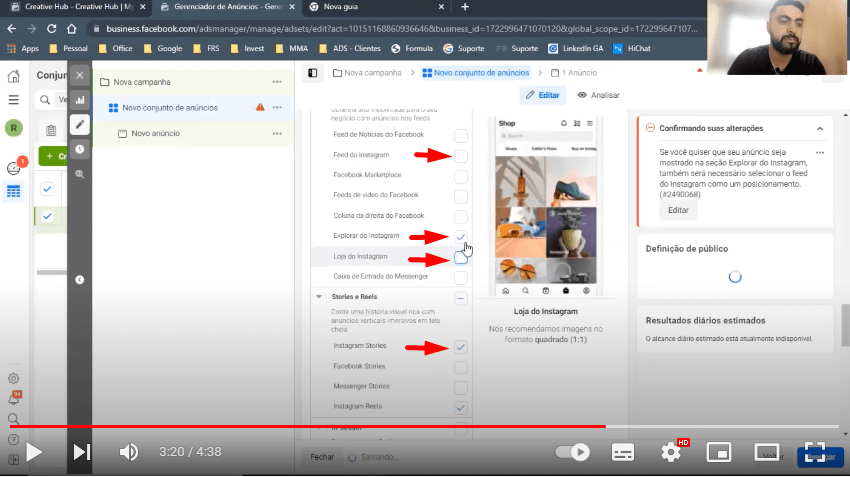
Task: Check Feed de Notícias do Facebook
Action: (x=461, y=136)
